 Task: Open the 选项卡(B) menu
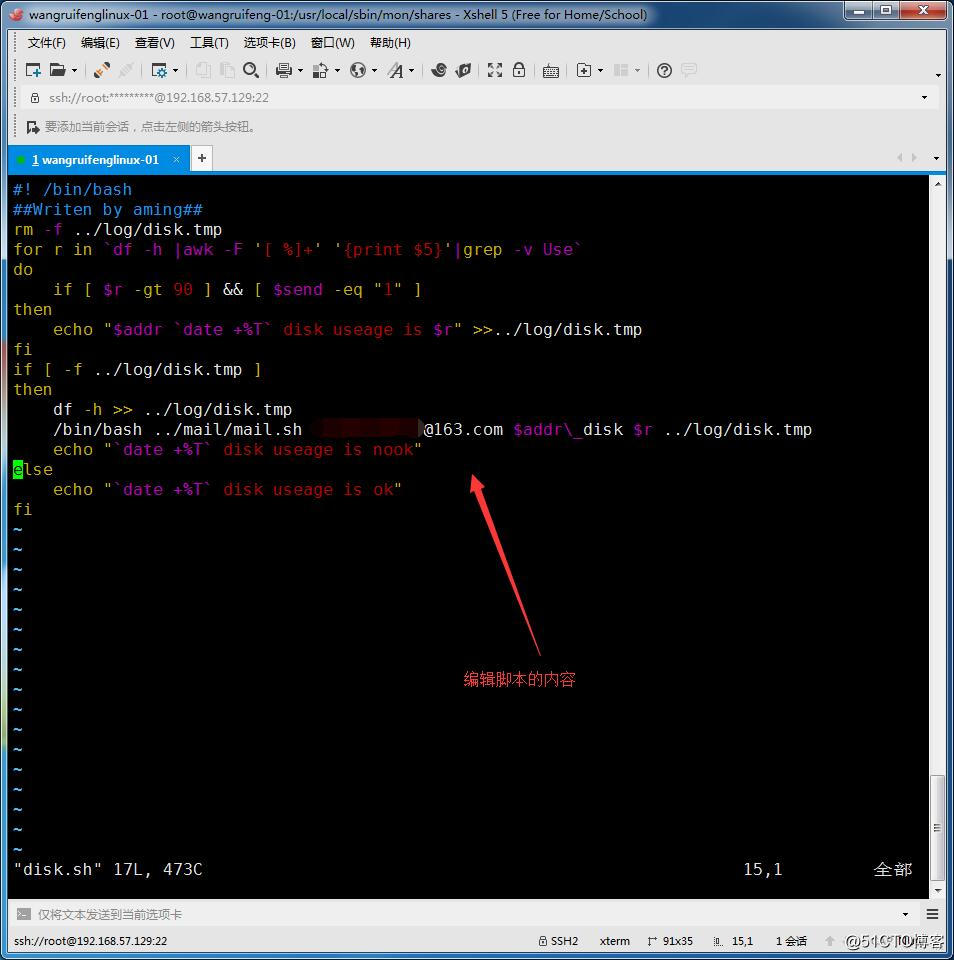[269, 43]
